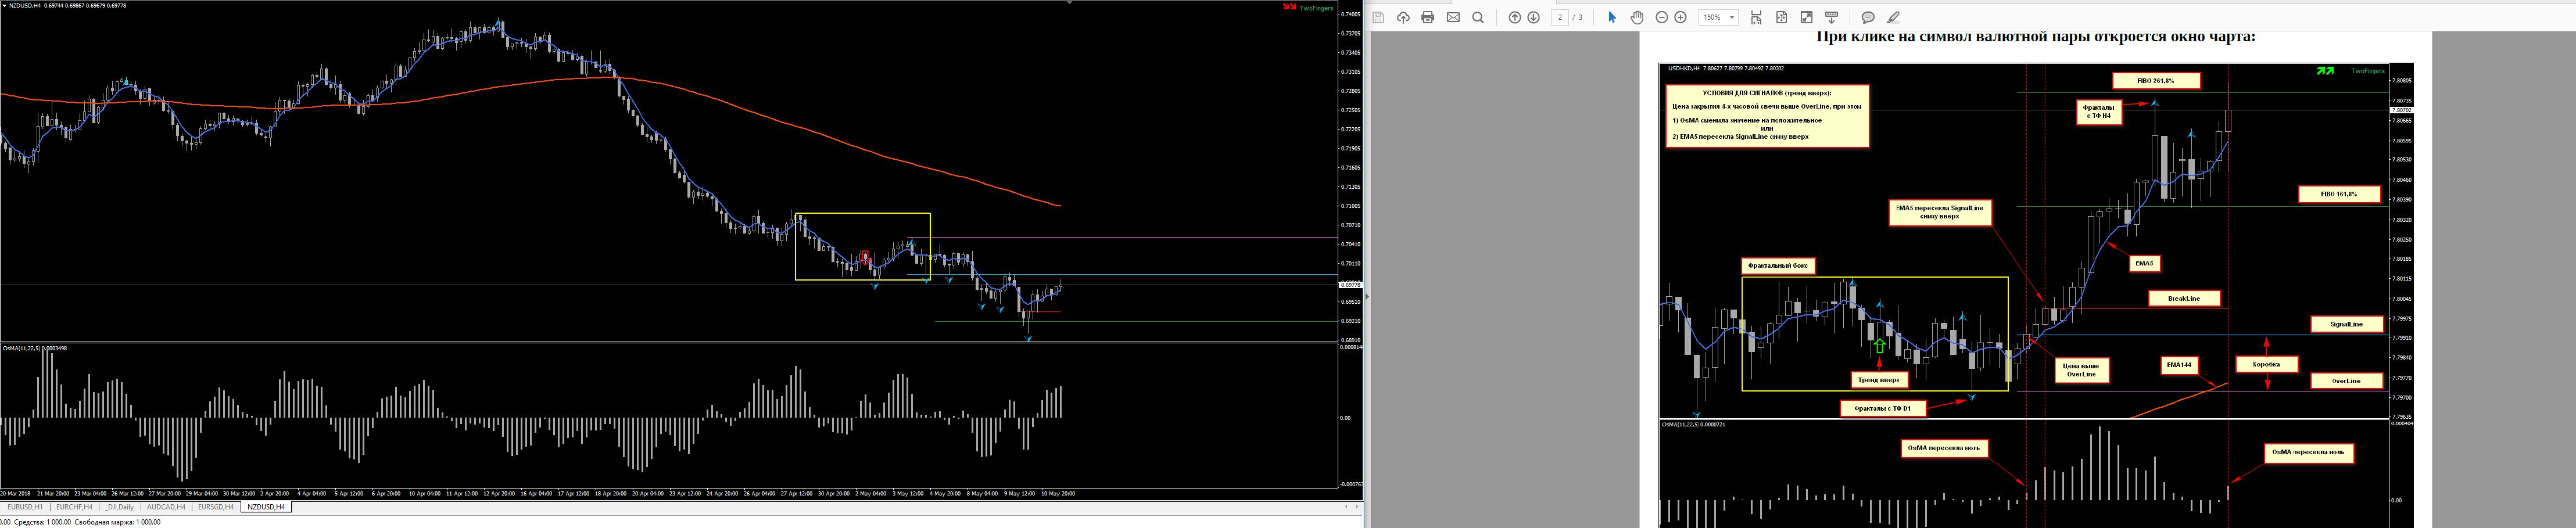Image resolution: width=2576 pixels, height=528 pixels.
Task: Open the PDF search magnifier
Action: pos(1478,17)
